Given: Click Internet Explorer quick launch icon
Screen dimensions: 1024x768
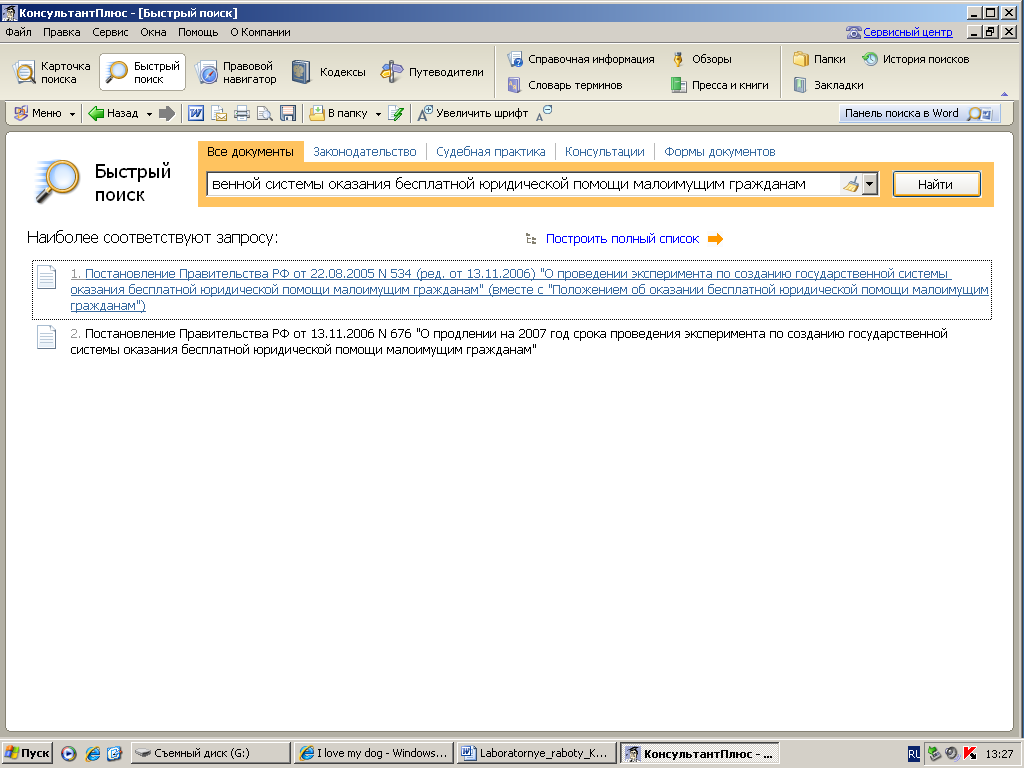Looking at the screenshot, I should pos(93,754).
